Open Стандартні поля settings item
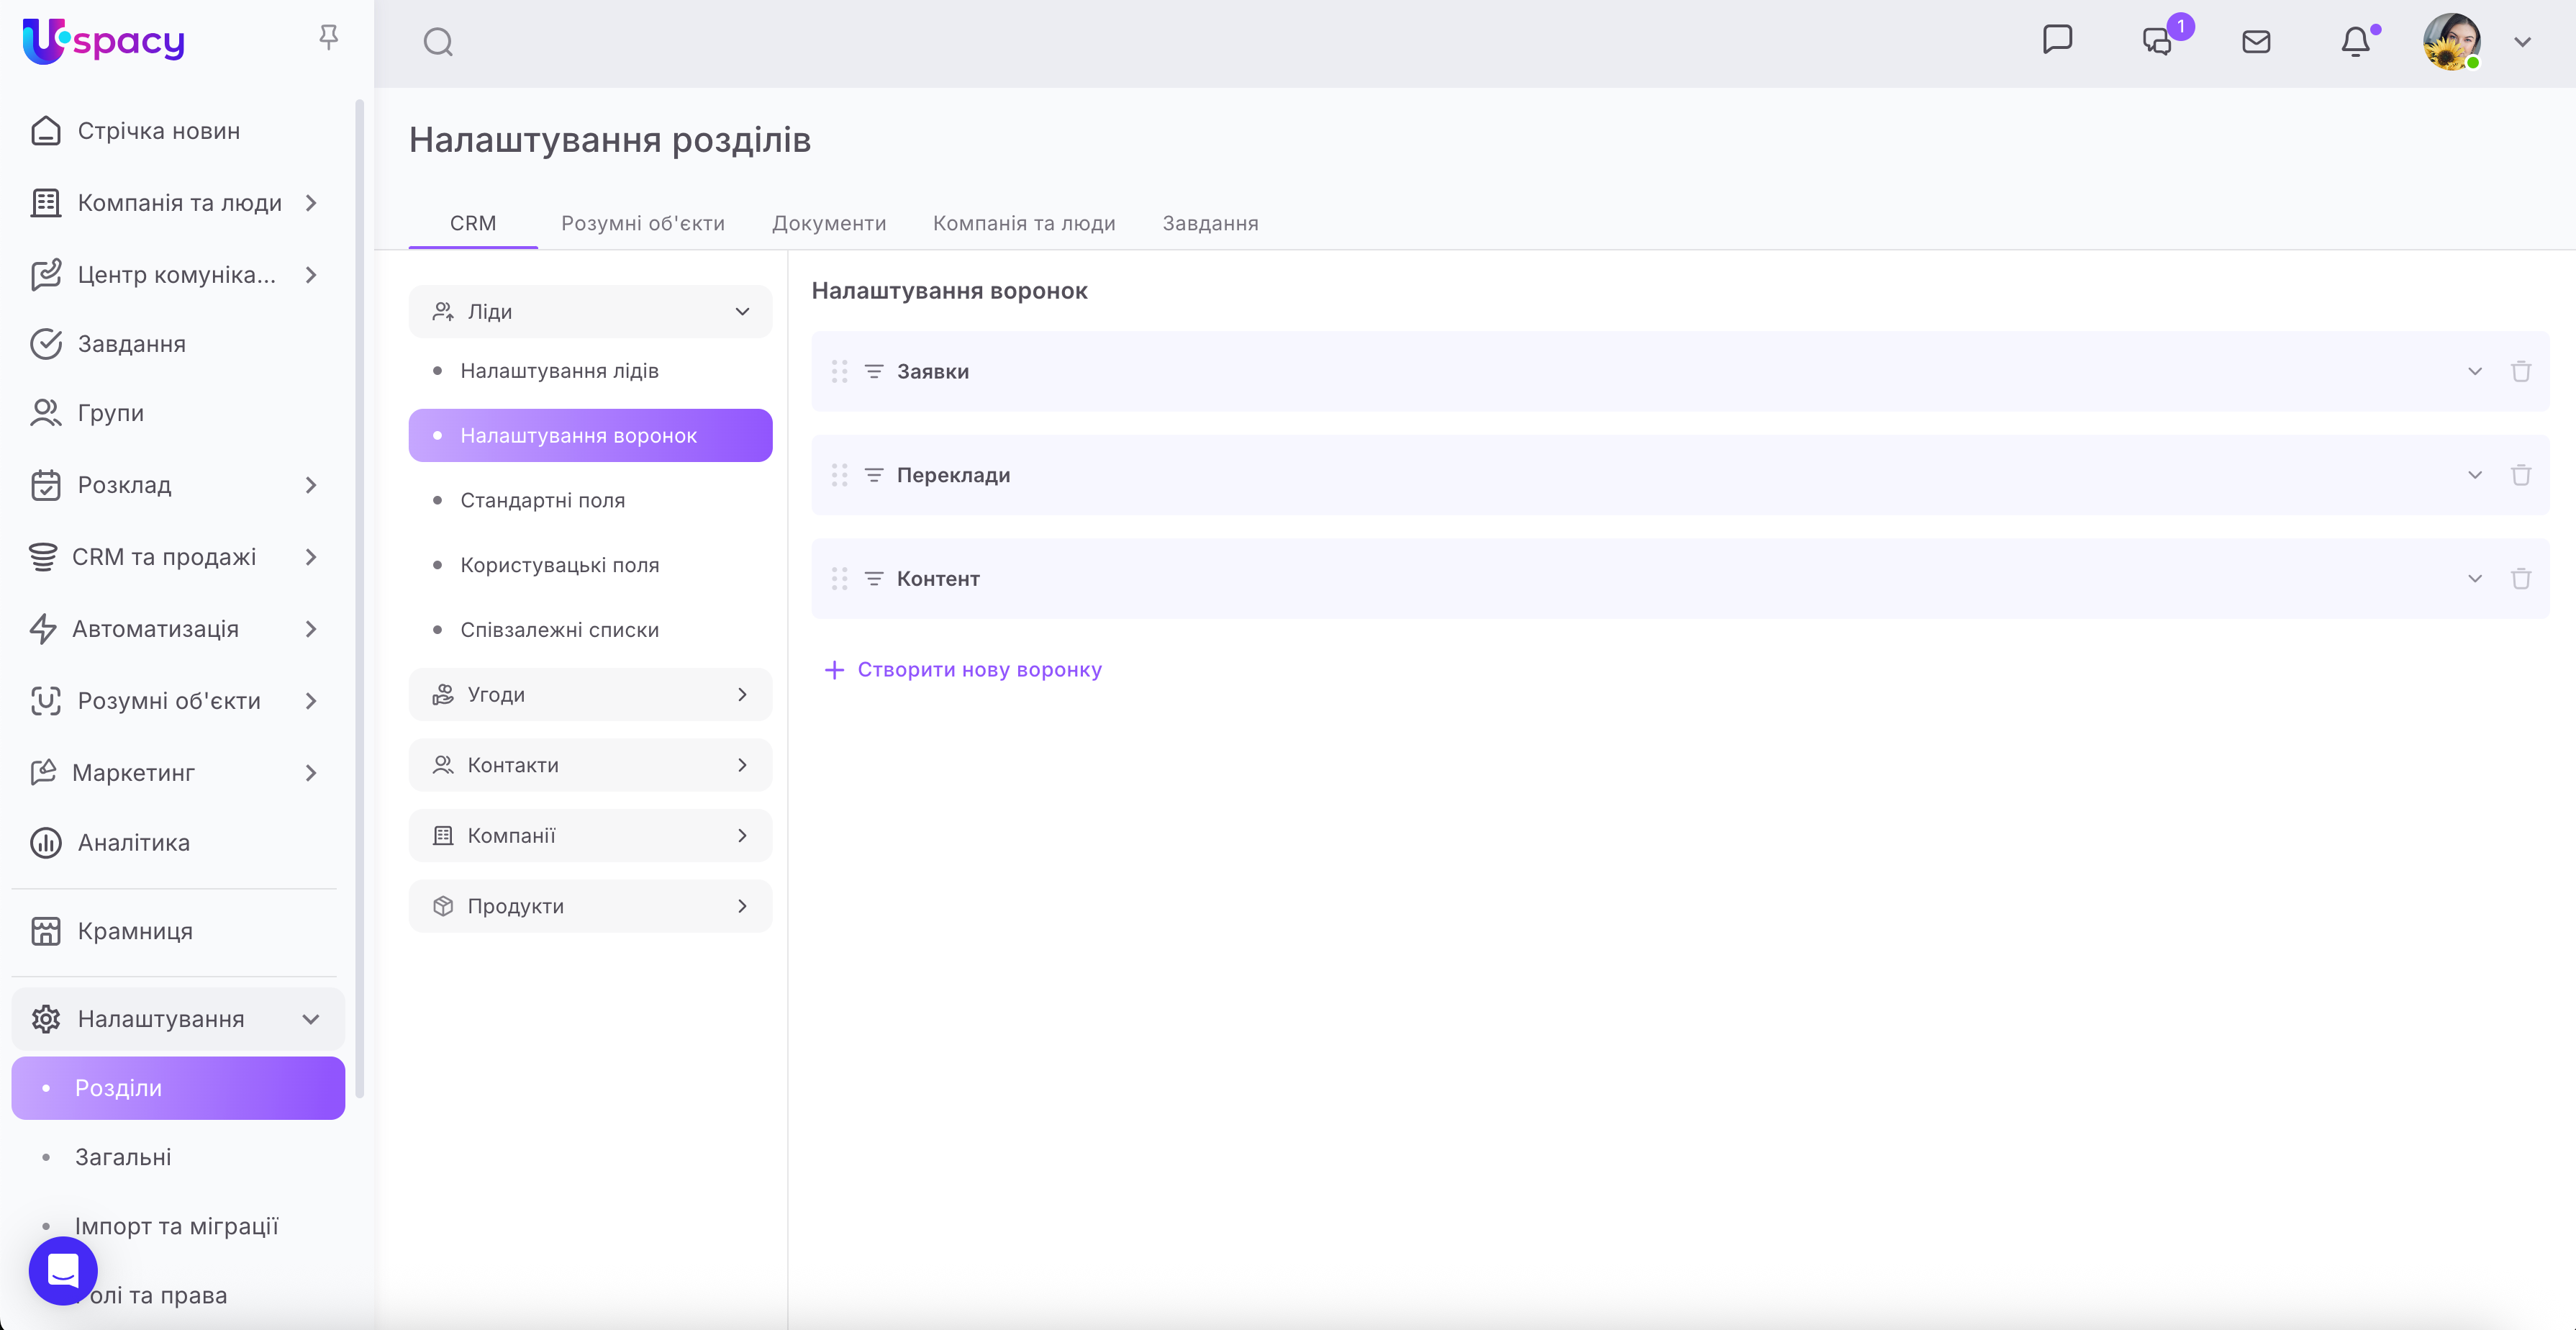Image resolution: width=2576 pixels, height=1330 pixels. (542, 500)
